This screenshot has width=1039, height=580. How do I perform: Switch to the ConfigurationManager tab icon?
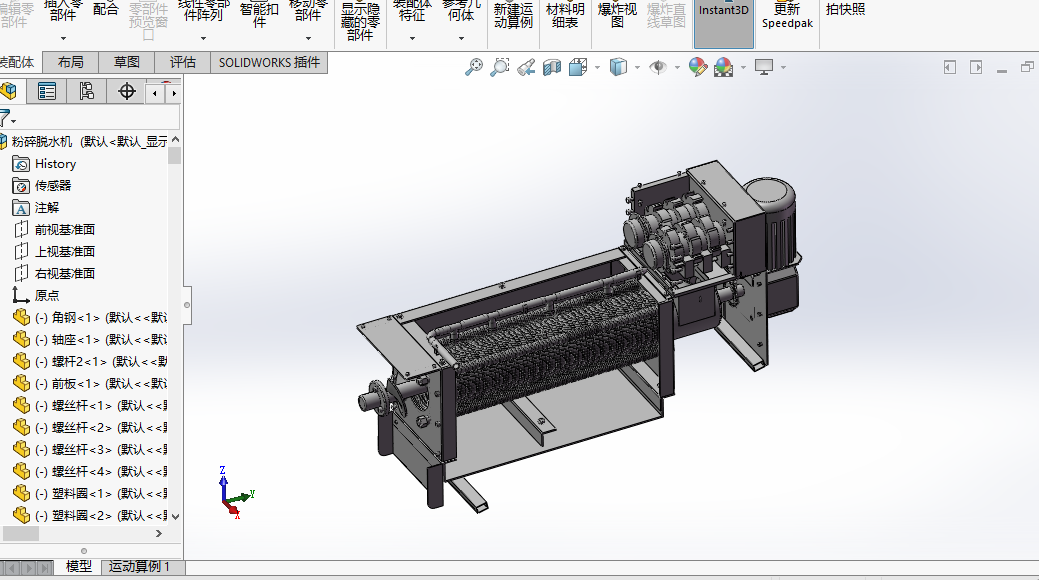[x=86, y=92]
